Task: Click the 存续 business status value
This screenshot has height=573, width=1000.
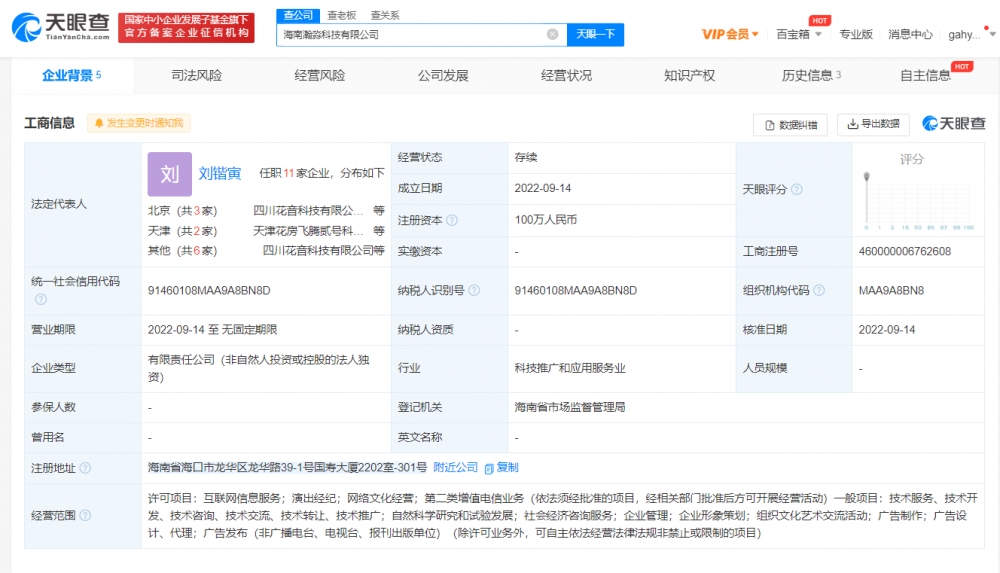Action: pos(526,157)
